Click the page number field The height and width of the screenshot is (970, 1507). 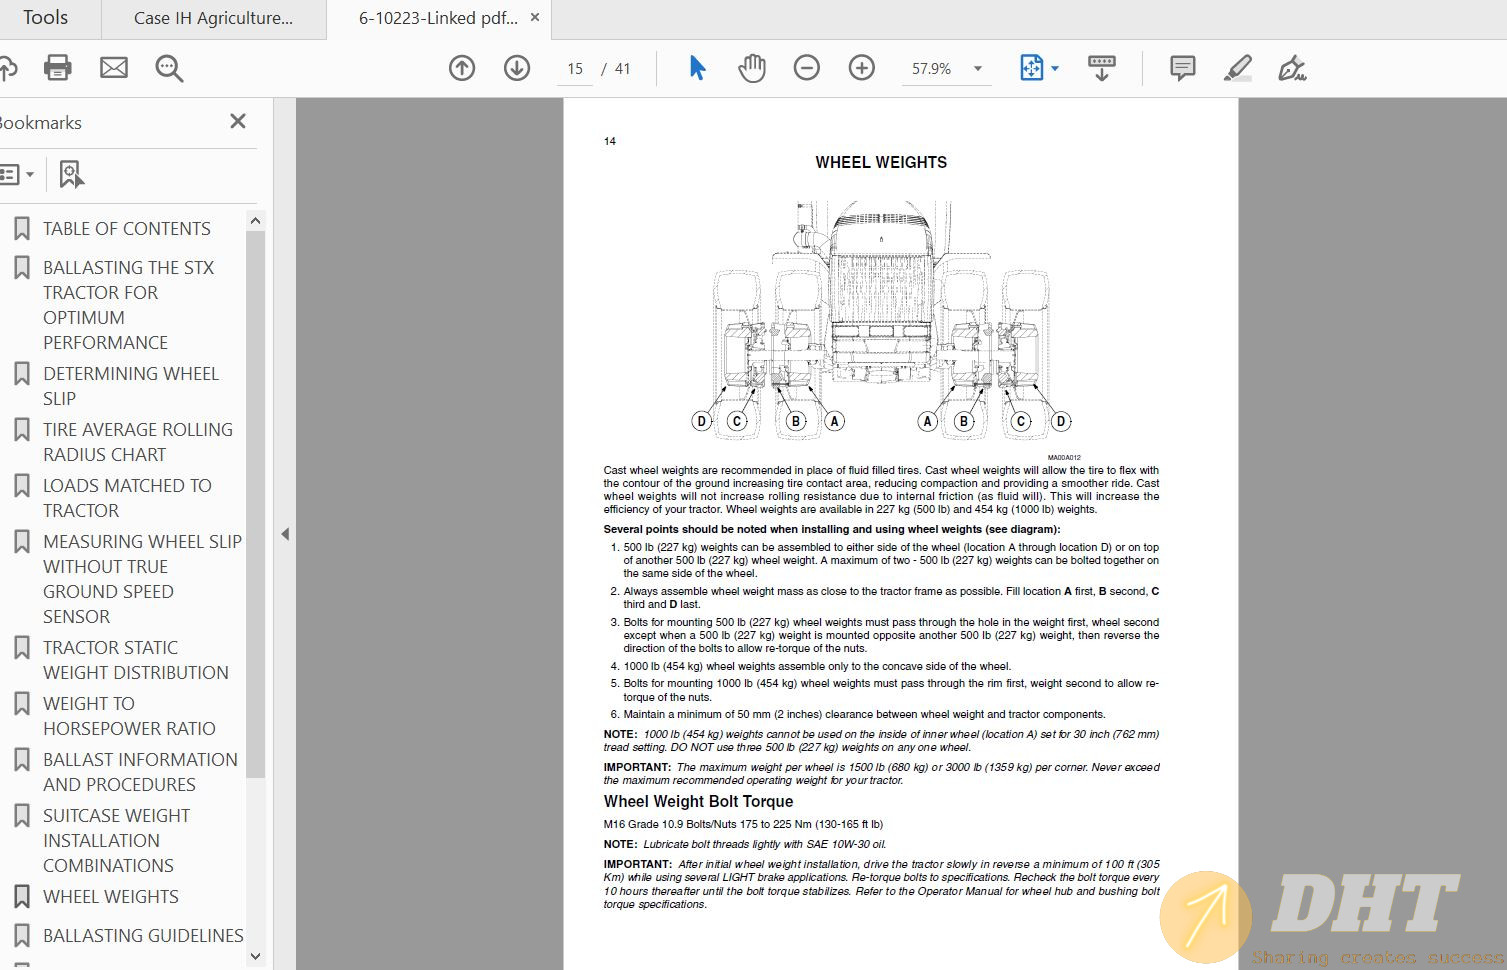(575, 69)
